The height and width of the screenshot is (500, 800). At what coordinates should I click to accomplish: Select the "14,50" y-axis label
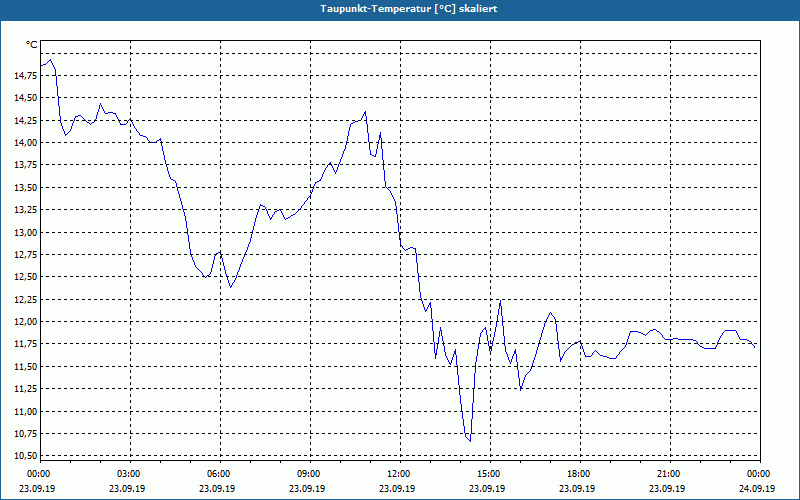tap(25, 98)
